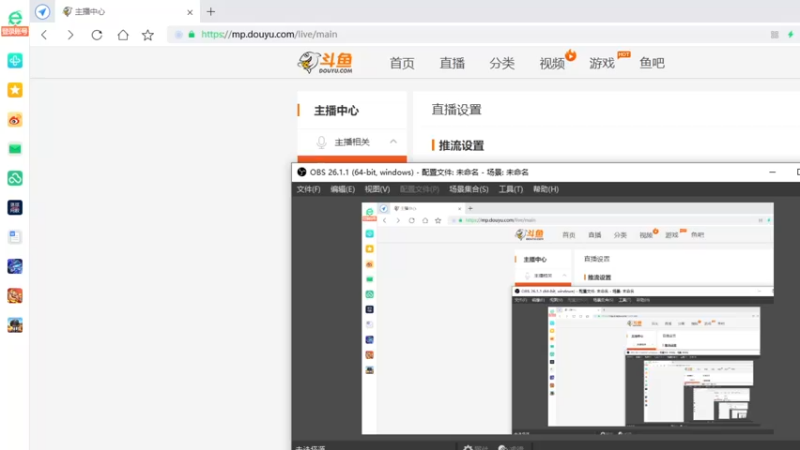Click the browser address bar URL
This screenshot has width=800, height=450.
(x=269, y=35)
